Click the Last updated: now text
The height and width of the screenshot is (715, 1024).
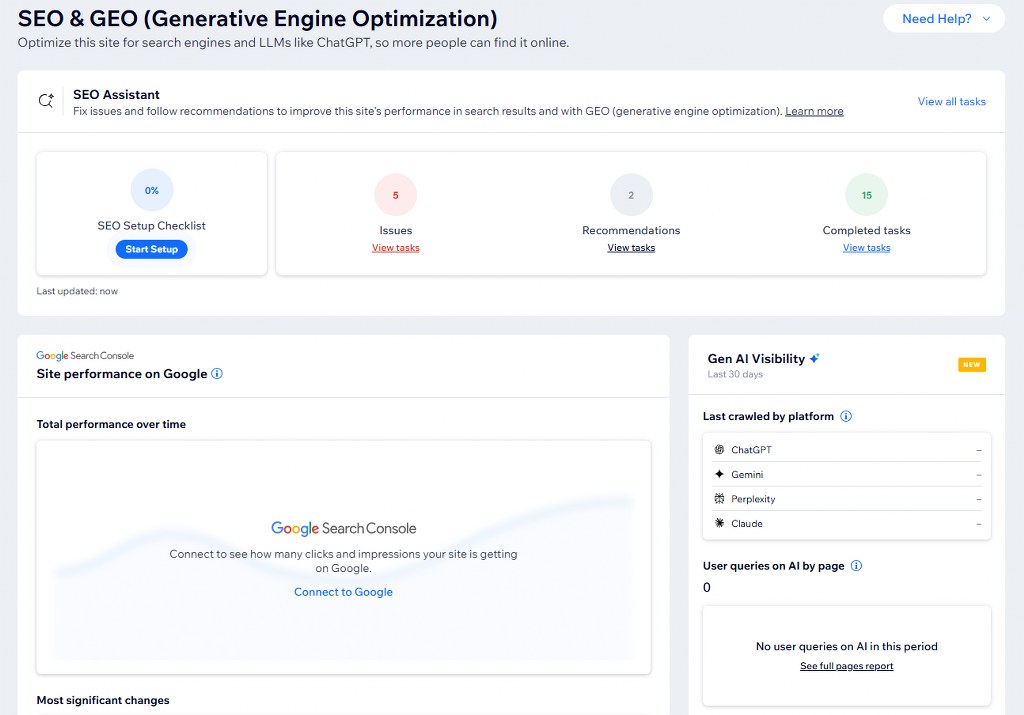pos(77,291)
